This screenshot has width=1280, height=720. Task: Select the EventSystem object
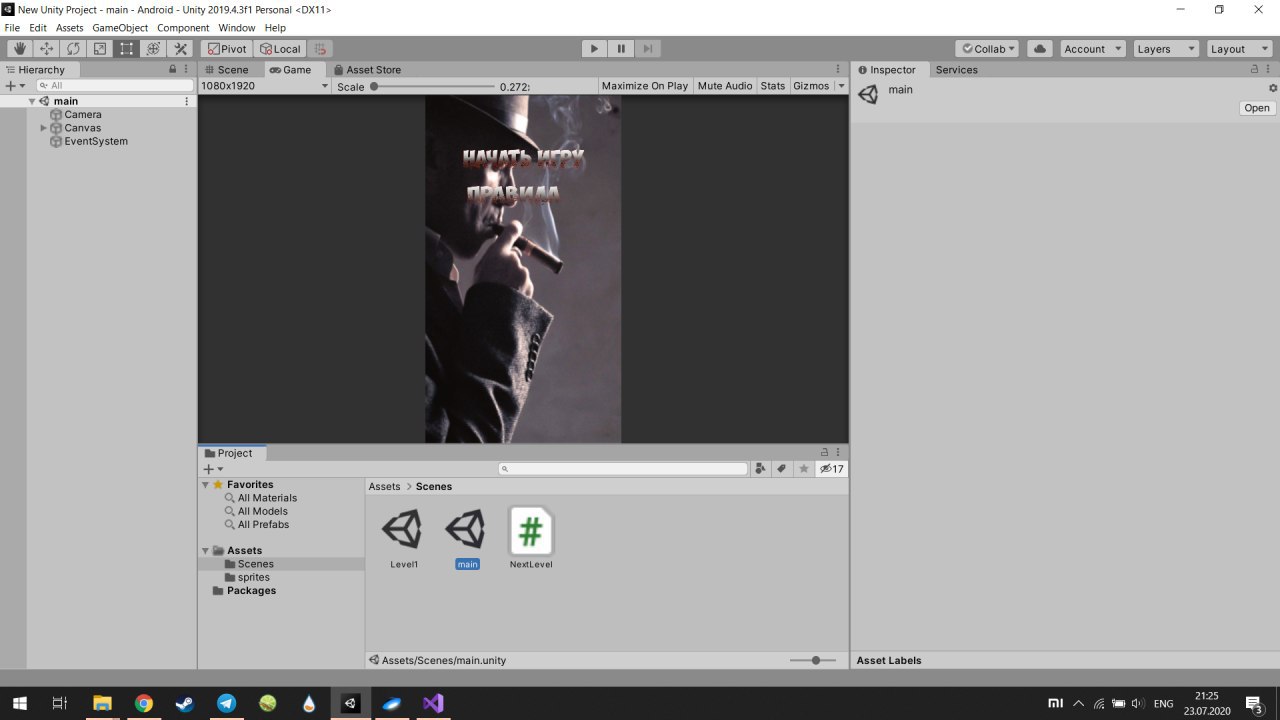coord(96,141)
